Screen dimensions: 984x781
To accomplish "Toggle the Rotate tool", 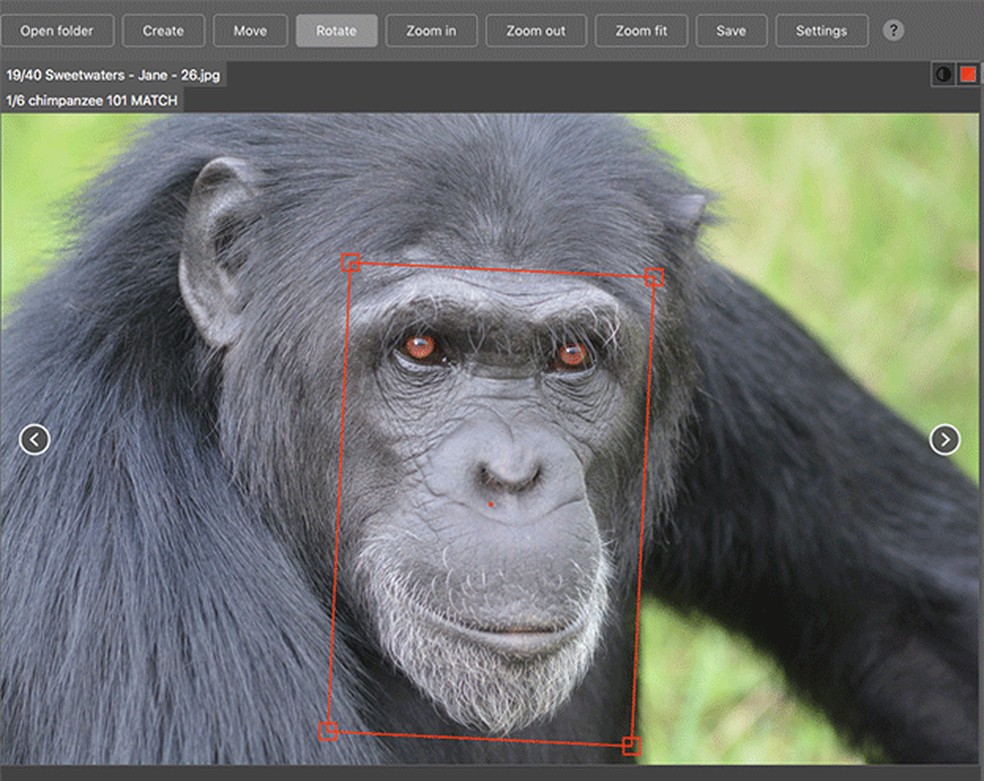I will (336, 31).
